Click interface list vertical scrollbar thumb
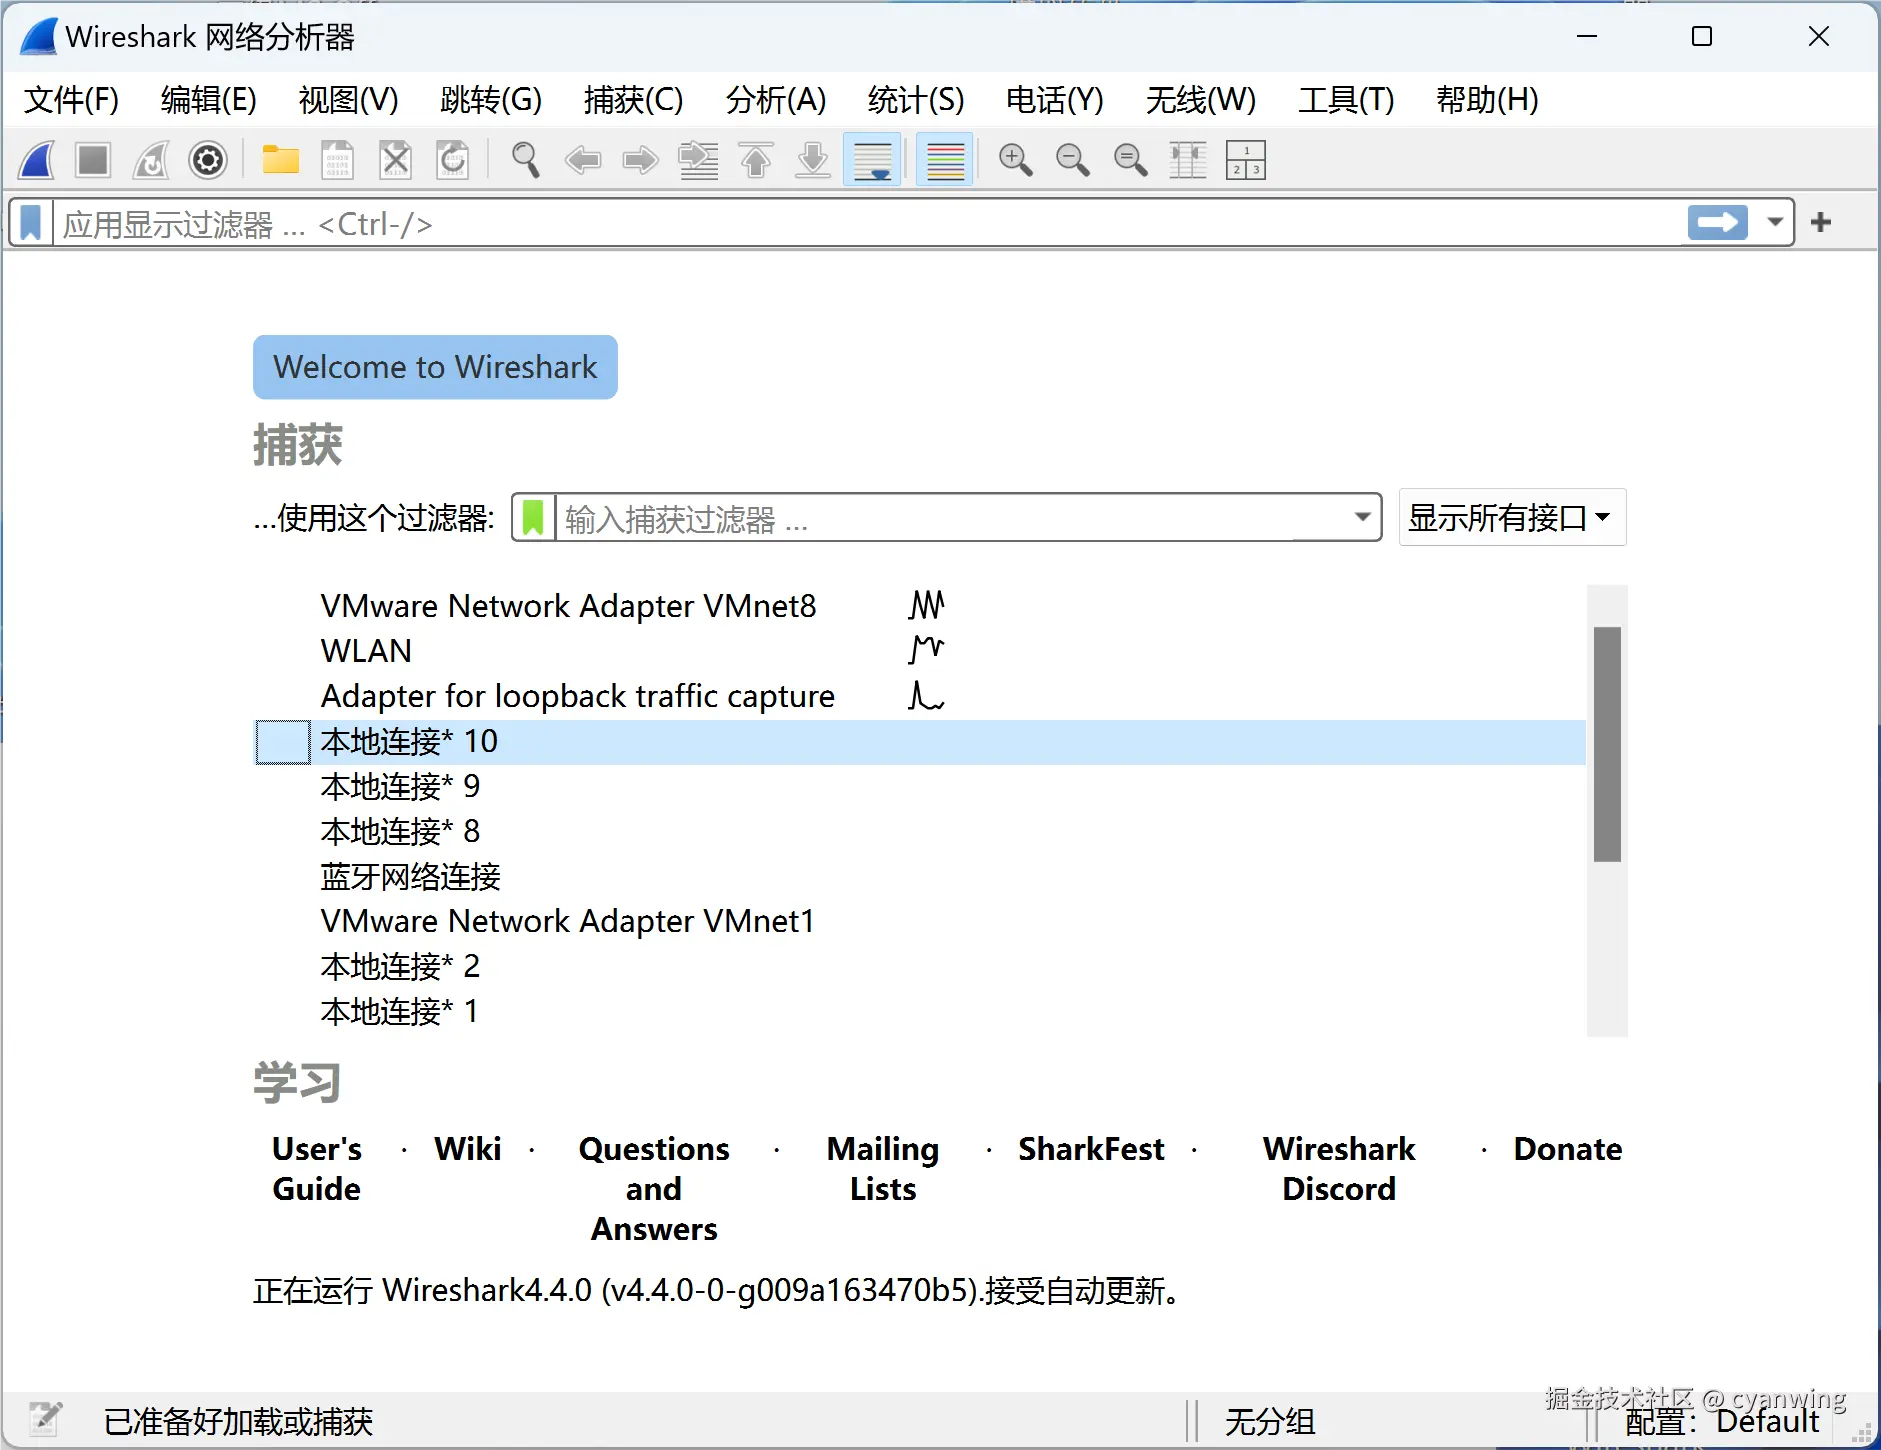The width and height of the screenshot is (1881, 1450). tap(1607, 744)
